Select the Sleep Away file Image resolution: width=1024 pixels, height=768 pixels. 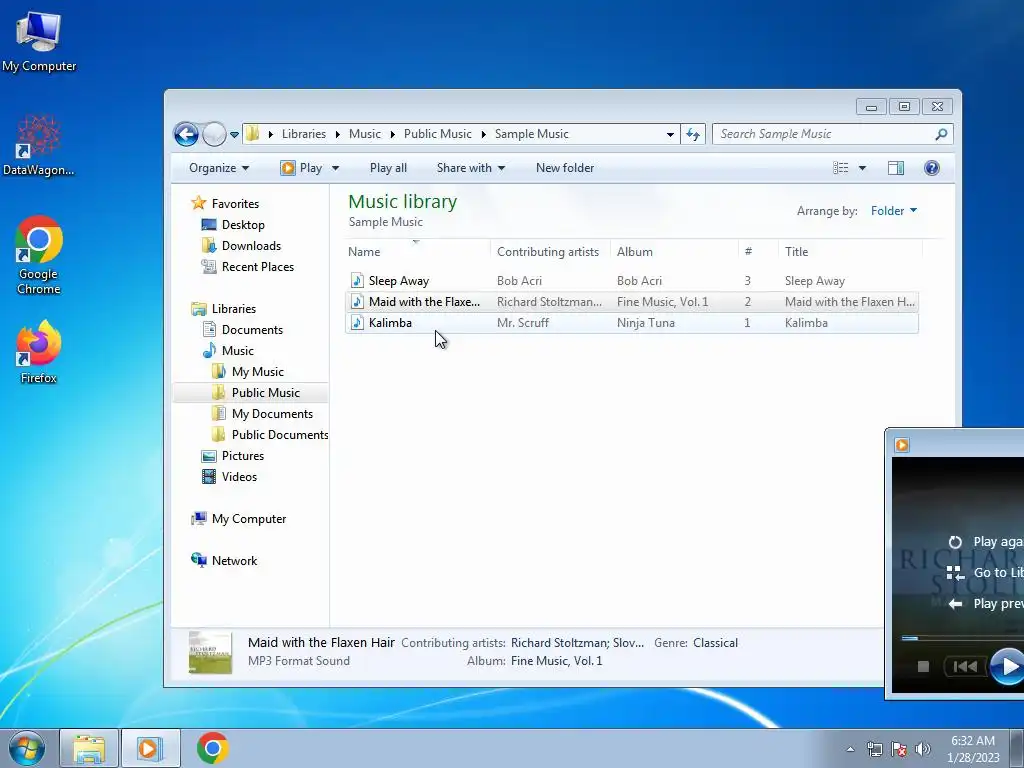[632, 281]
